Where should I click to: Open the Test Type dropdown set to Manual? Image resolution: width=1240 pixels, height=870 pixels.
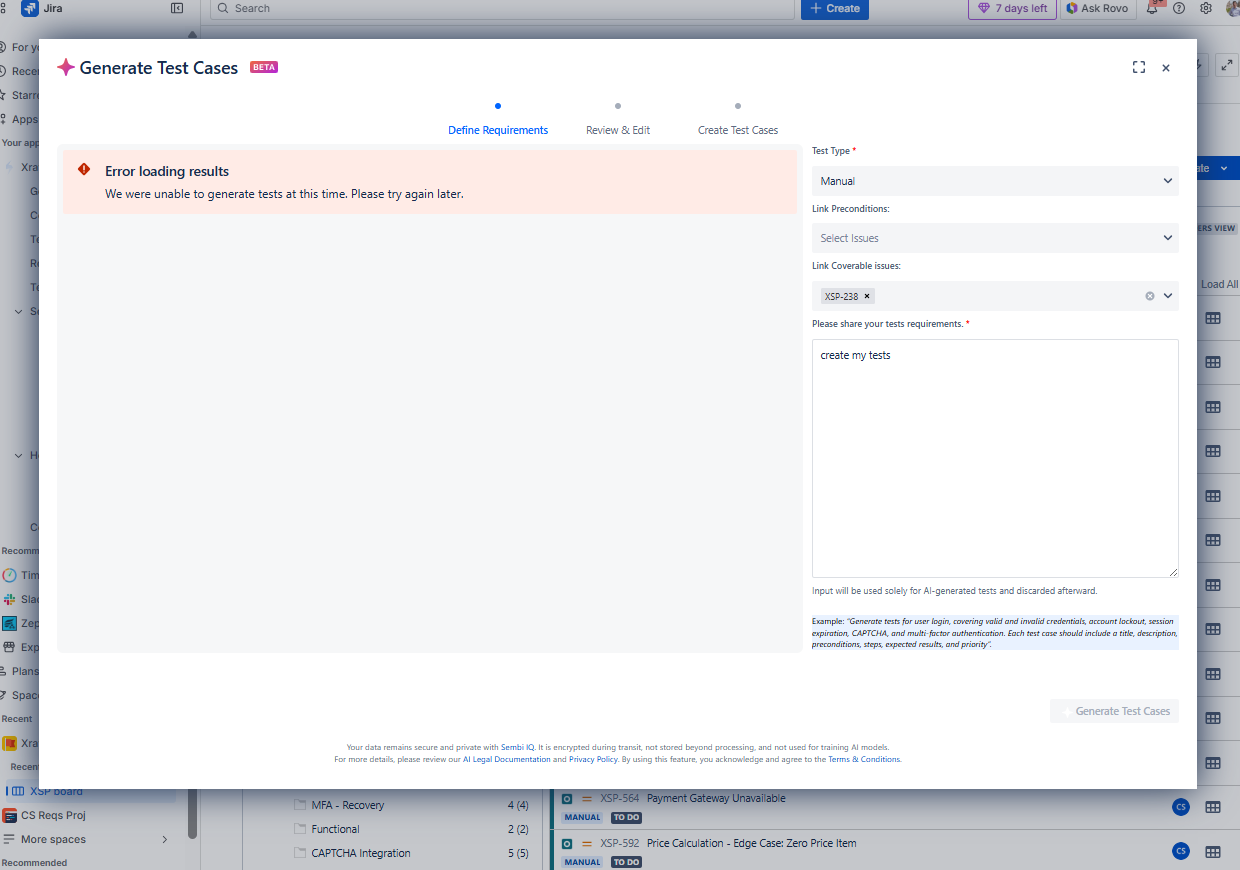click(x=995, y=181)
